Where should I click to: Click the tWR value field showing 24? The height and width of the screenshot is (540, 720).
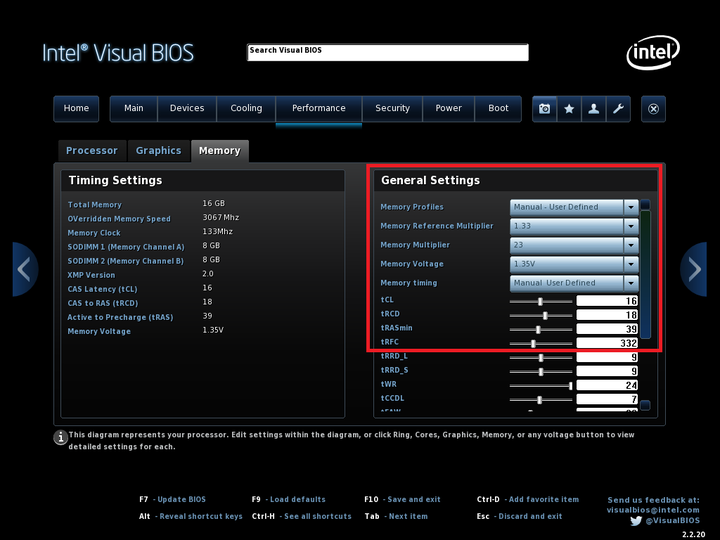607,385
